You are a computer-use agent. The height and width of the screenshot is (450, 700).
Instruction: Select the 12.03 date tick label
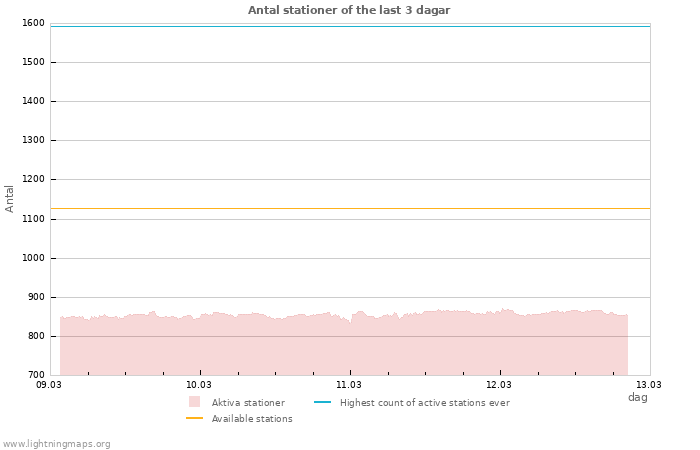pos(499,384)
